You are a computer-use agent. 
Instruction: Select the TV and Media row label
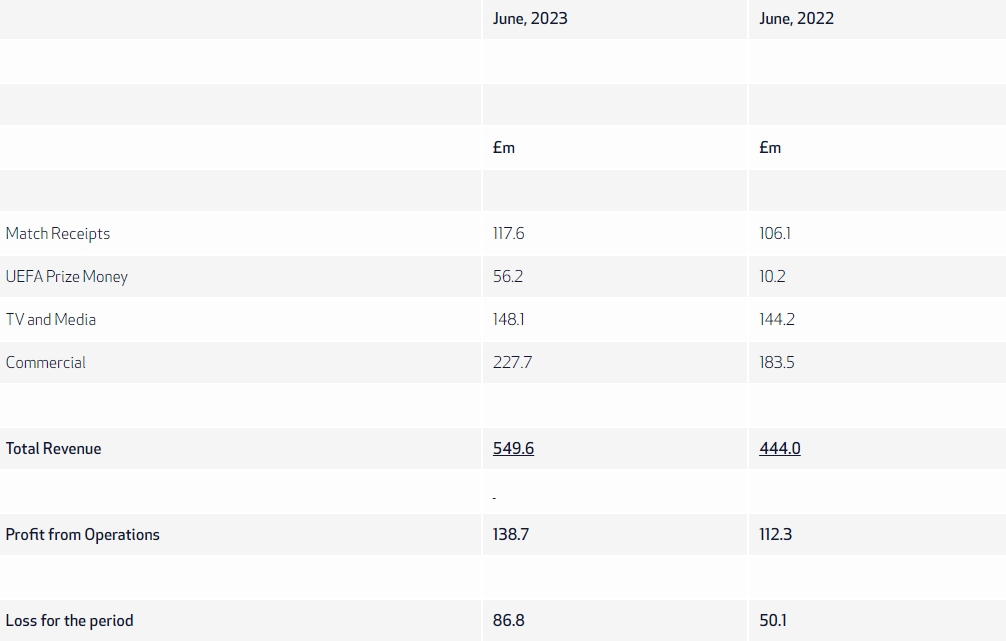point(51,319)
